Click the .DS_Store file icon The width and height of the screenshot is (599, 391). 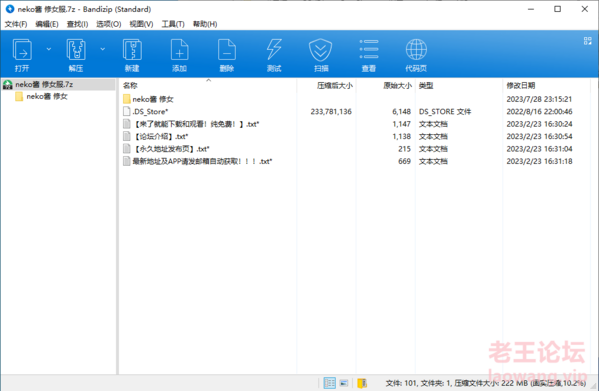pyautogui.click(x=126, y=111)
